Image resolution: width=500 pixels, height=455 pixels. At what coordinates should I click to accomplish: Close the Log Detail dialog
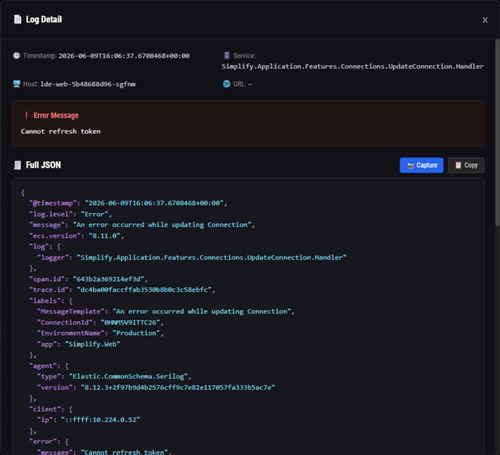pos(485,20)
